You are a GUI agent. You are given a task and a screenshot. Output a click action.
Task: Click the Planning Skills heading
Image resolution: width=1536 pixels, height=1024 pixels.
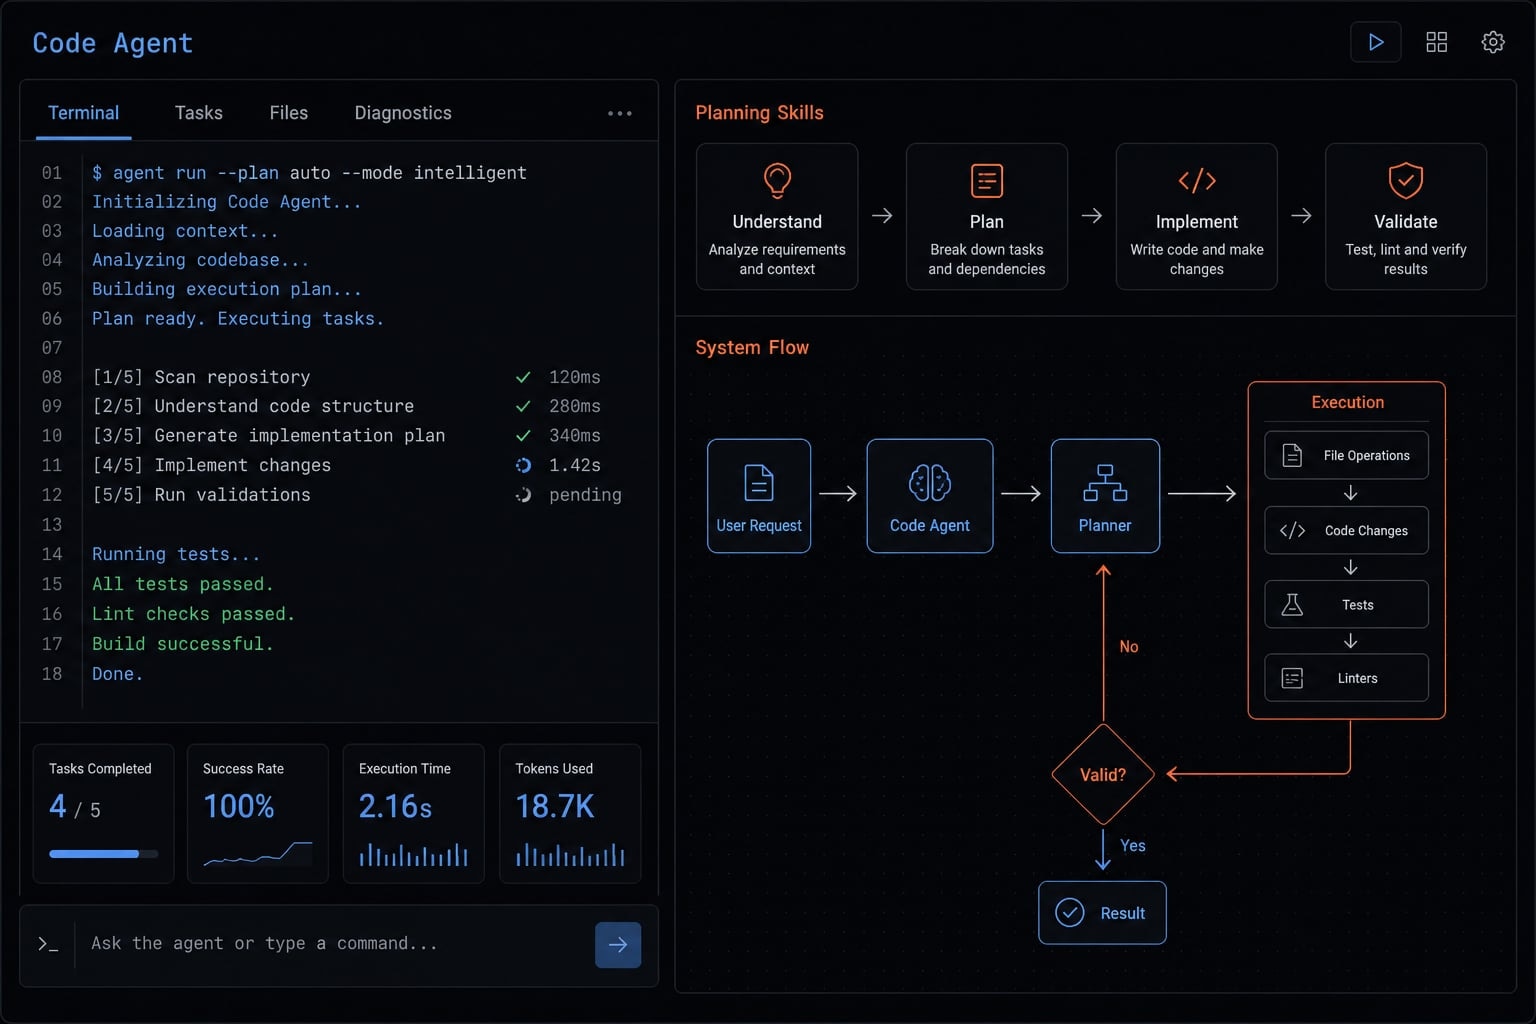click(760, 113)
